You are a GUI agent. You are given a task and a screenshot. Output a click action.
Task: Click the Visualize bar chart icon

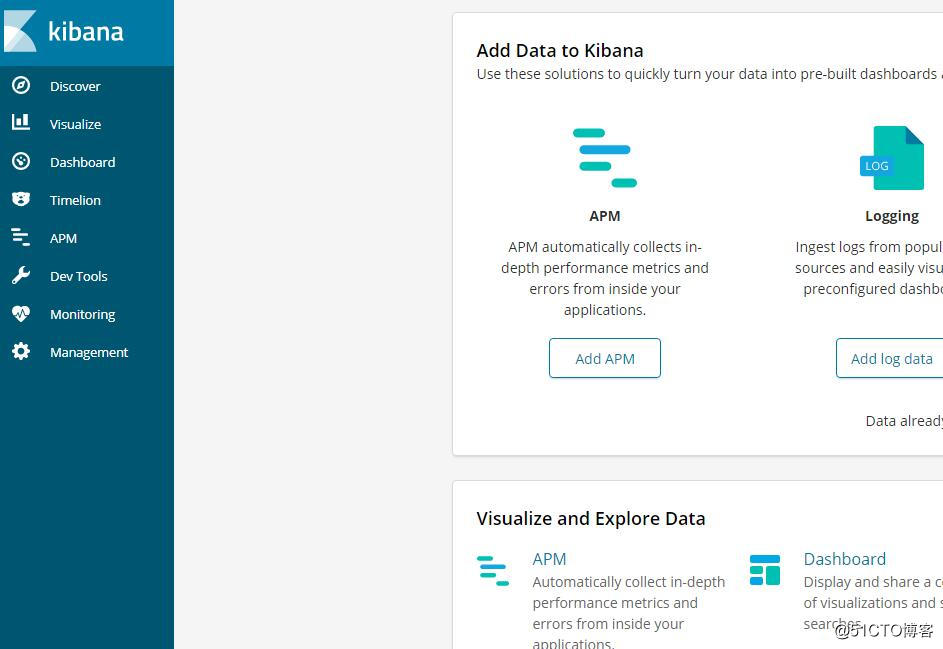click(21, 122)
